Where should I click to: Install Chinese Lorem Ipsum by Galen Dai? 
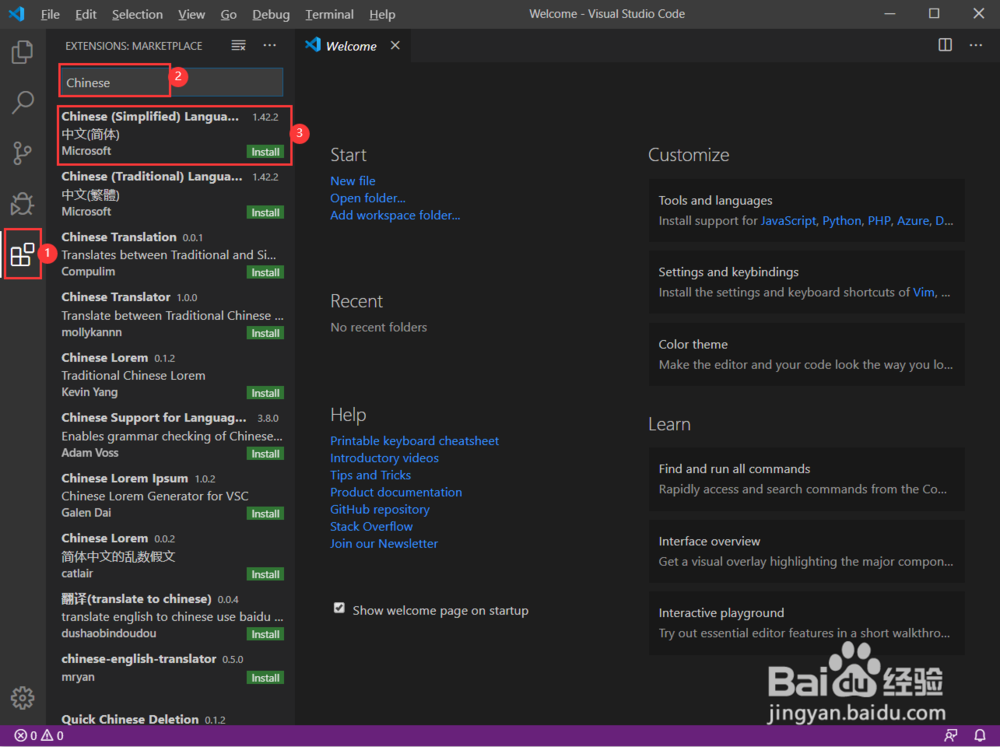(265, 514)
